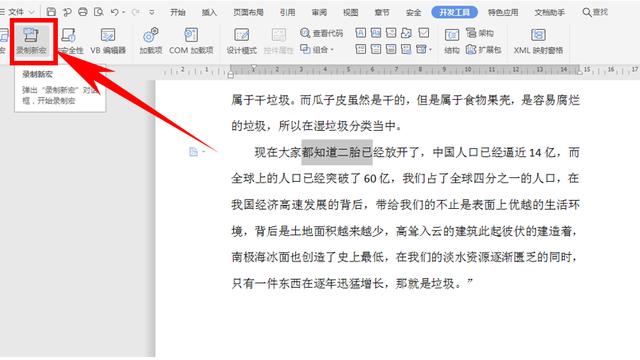Expand the undo history dropdown arrow
The image size is (640, 360).
(124, 12)
